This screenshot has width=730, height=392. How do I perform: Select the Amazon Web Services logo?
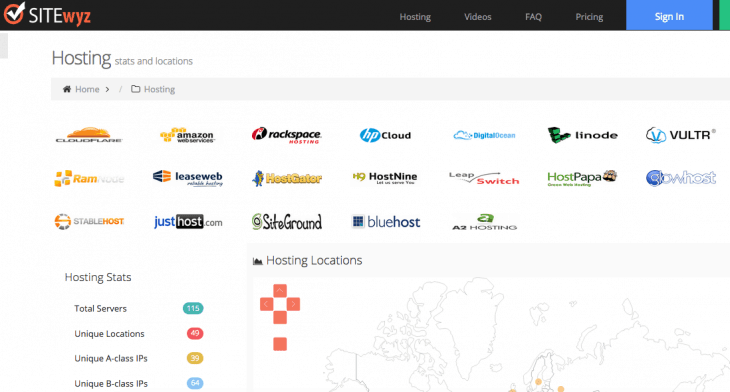188,135
